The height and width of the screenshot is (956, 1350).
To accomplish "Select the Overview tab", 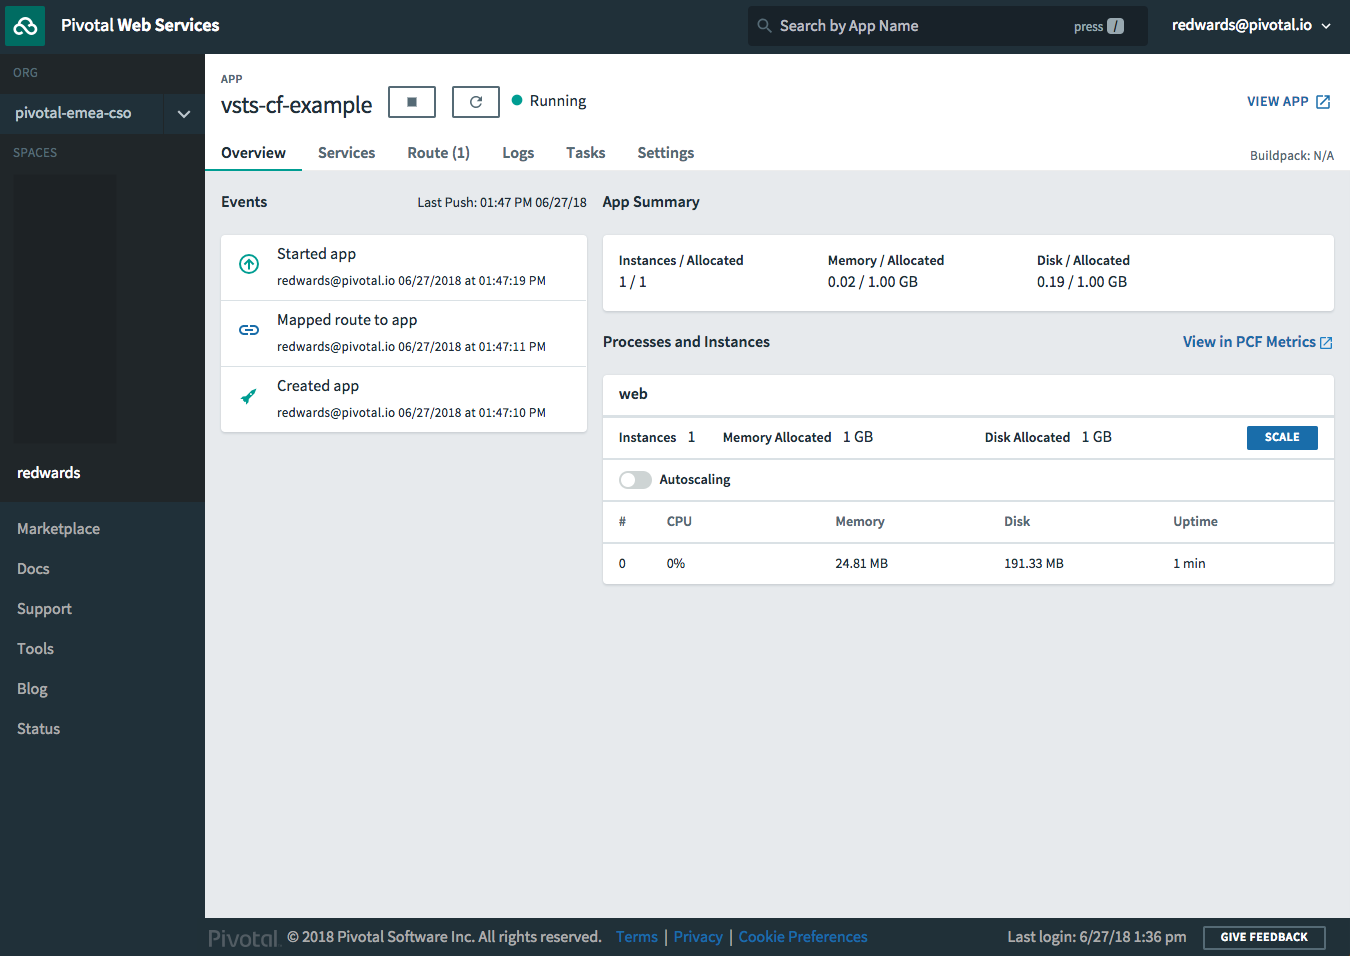I will tap(253, 153).
